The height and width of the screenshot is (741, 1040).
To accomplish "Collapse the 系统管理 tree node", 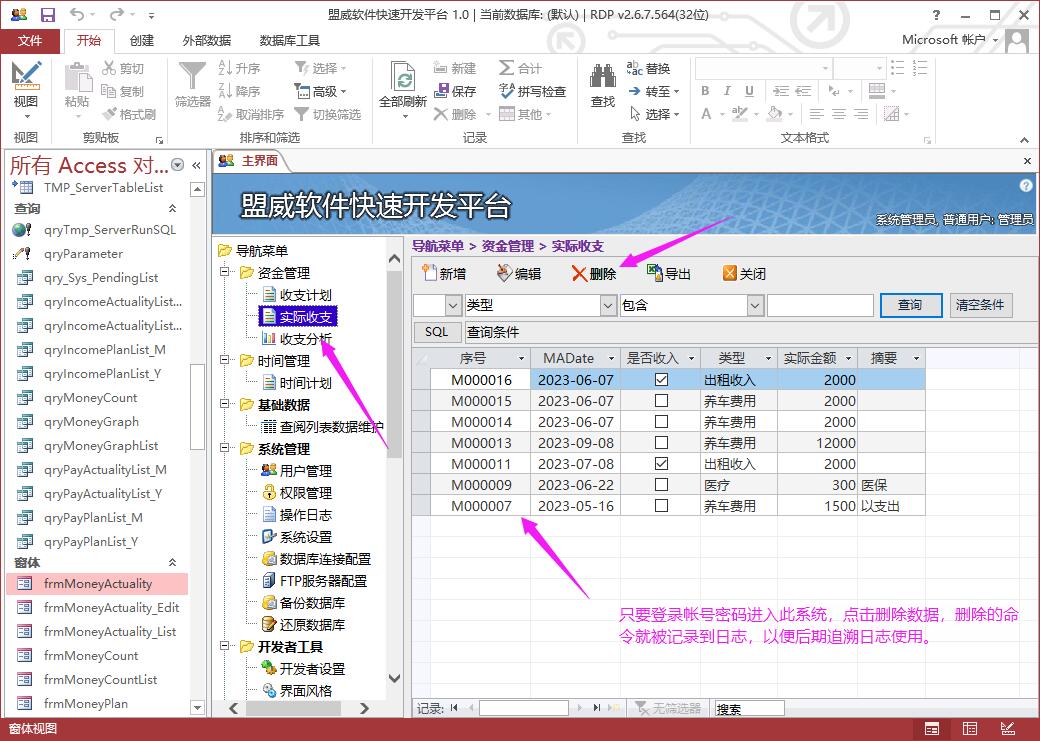I will pos(225,448).
